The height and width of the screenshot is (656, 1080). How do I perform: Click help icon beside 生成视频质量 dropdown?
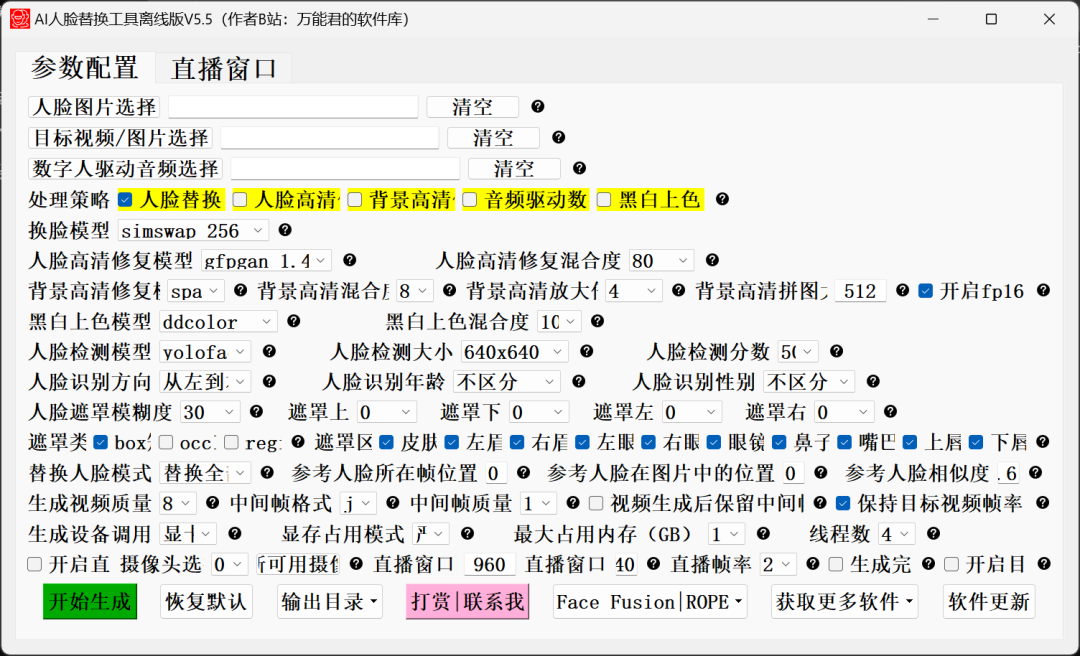[x=213, y=502]
